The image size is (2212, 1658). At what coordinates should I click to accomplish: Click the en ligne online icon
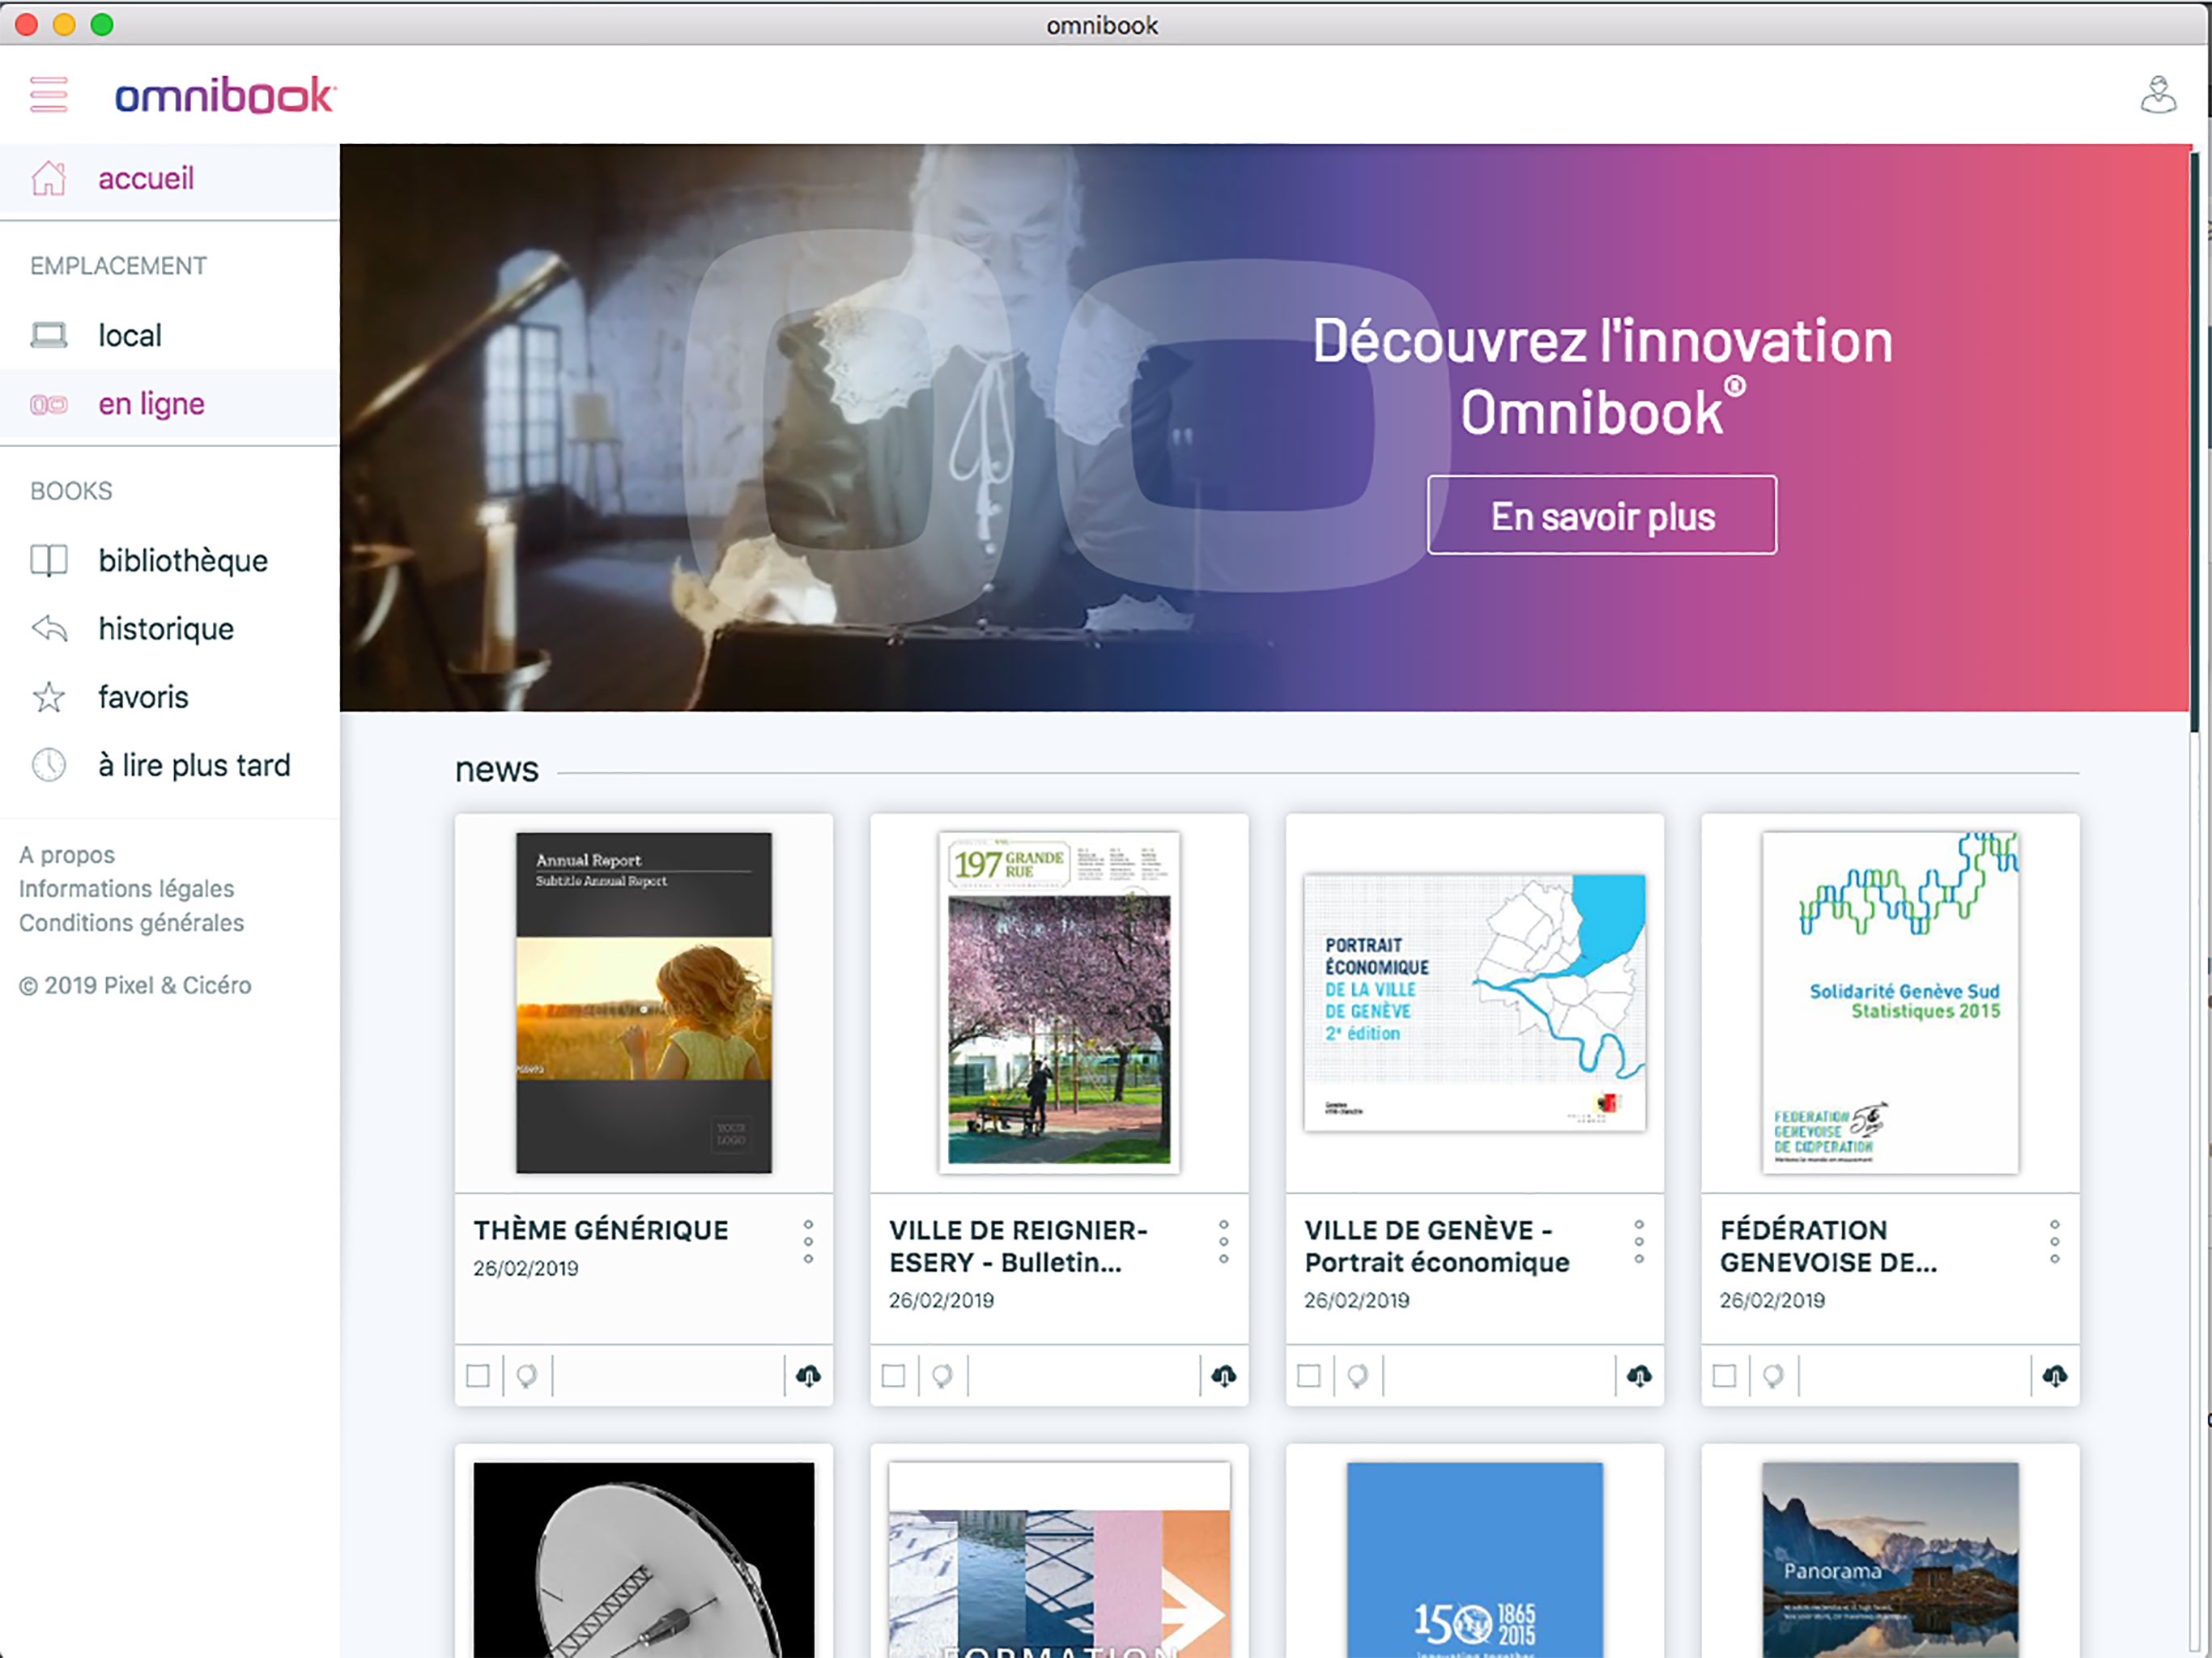48,404
